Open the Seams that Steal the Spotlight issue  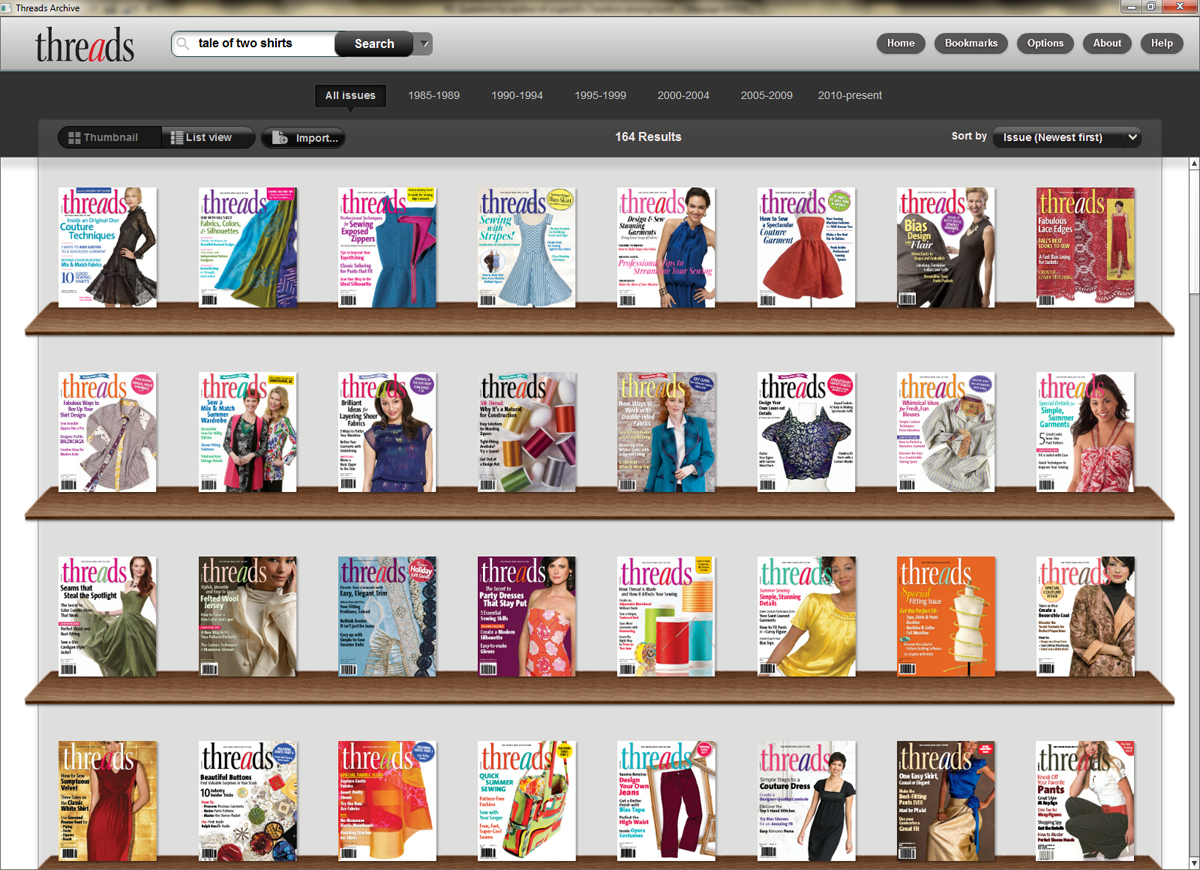click(x=108, y=617)
